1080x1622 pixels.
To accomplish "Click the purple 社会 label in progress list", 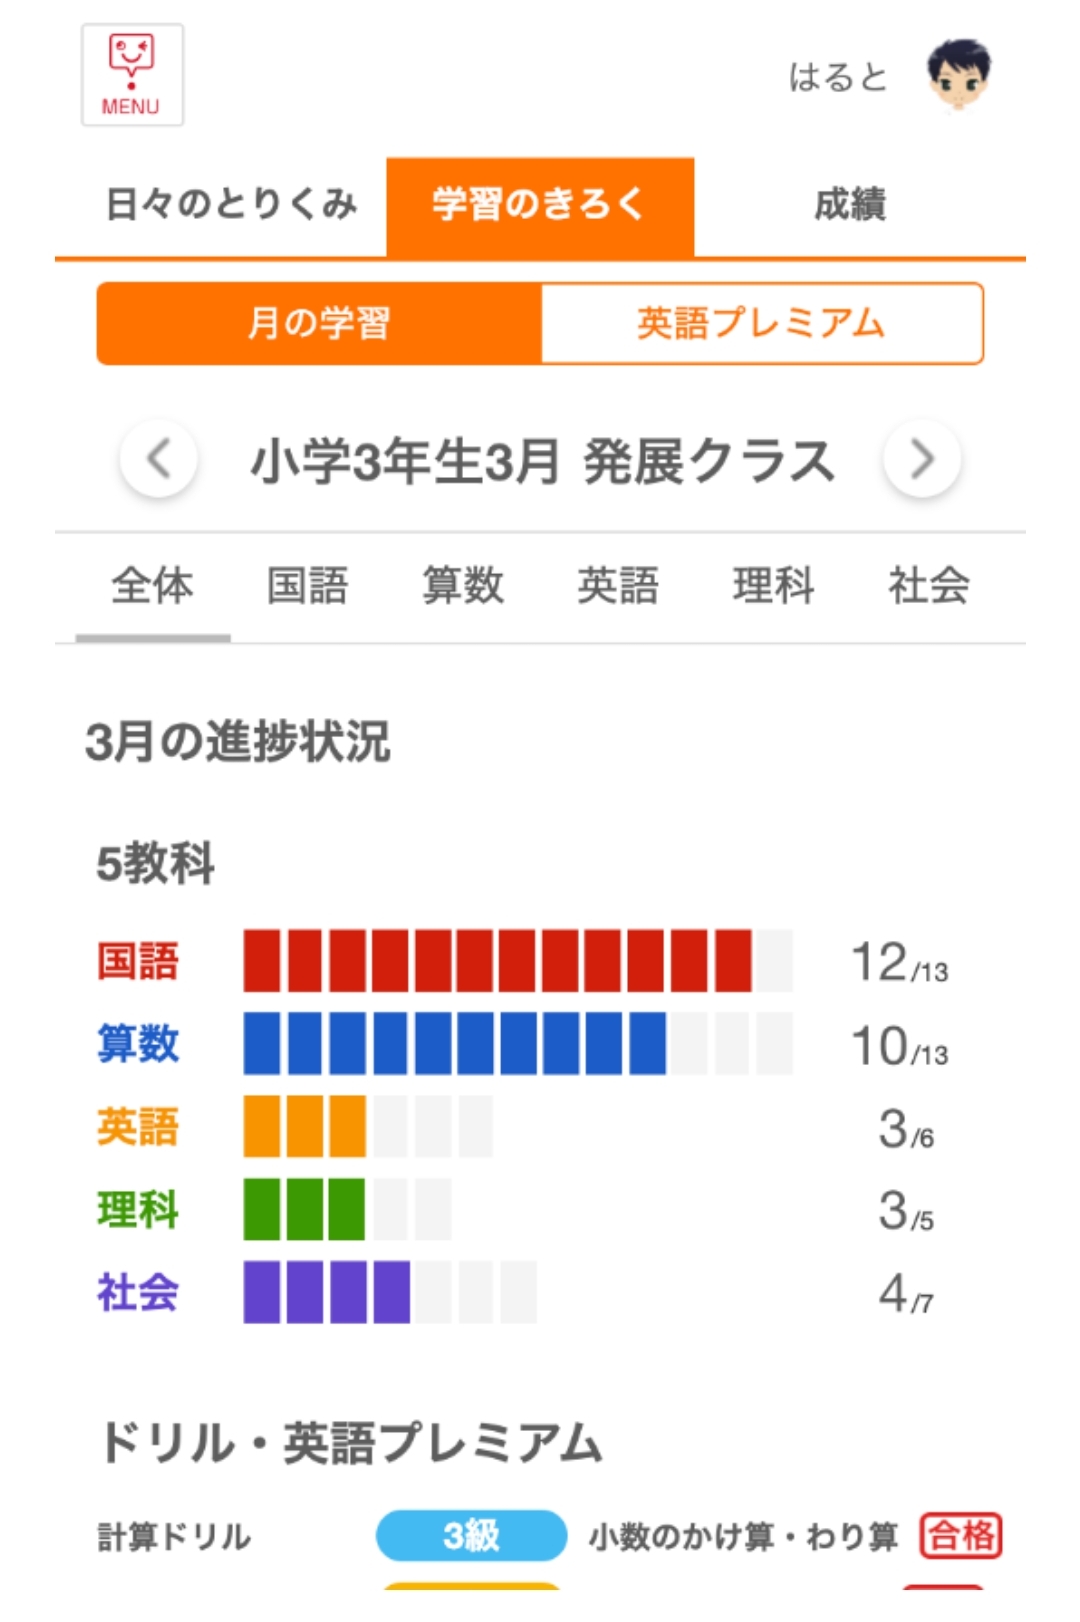I will point(138,1292).
